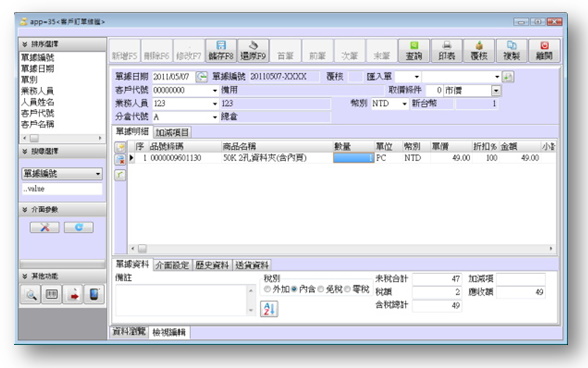Open calendar picker beside 單據日期

coord(202,77)
